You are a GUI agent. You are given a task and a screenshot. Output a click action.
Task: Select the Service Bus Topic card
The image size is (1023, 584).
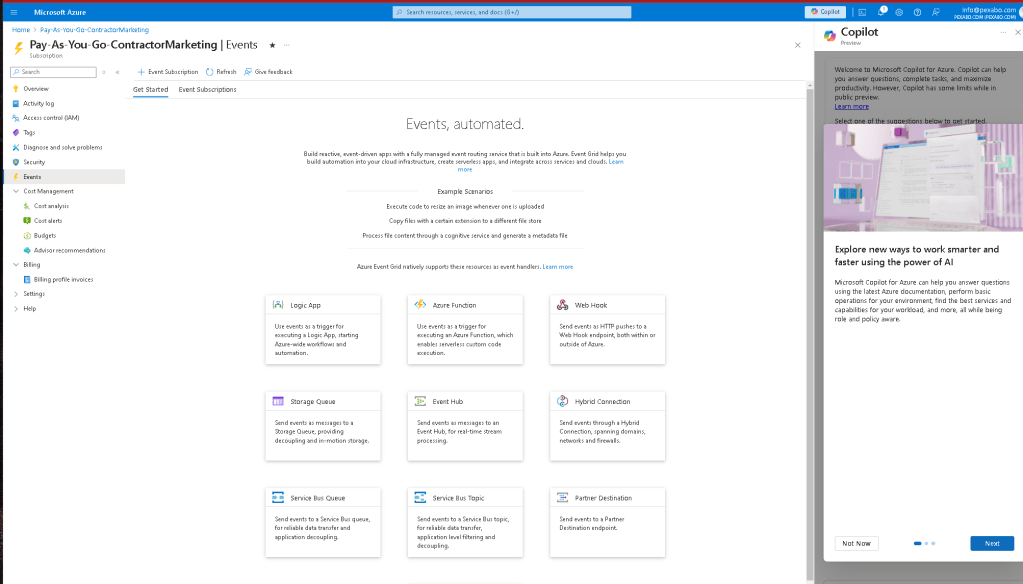coord(465,523)
